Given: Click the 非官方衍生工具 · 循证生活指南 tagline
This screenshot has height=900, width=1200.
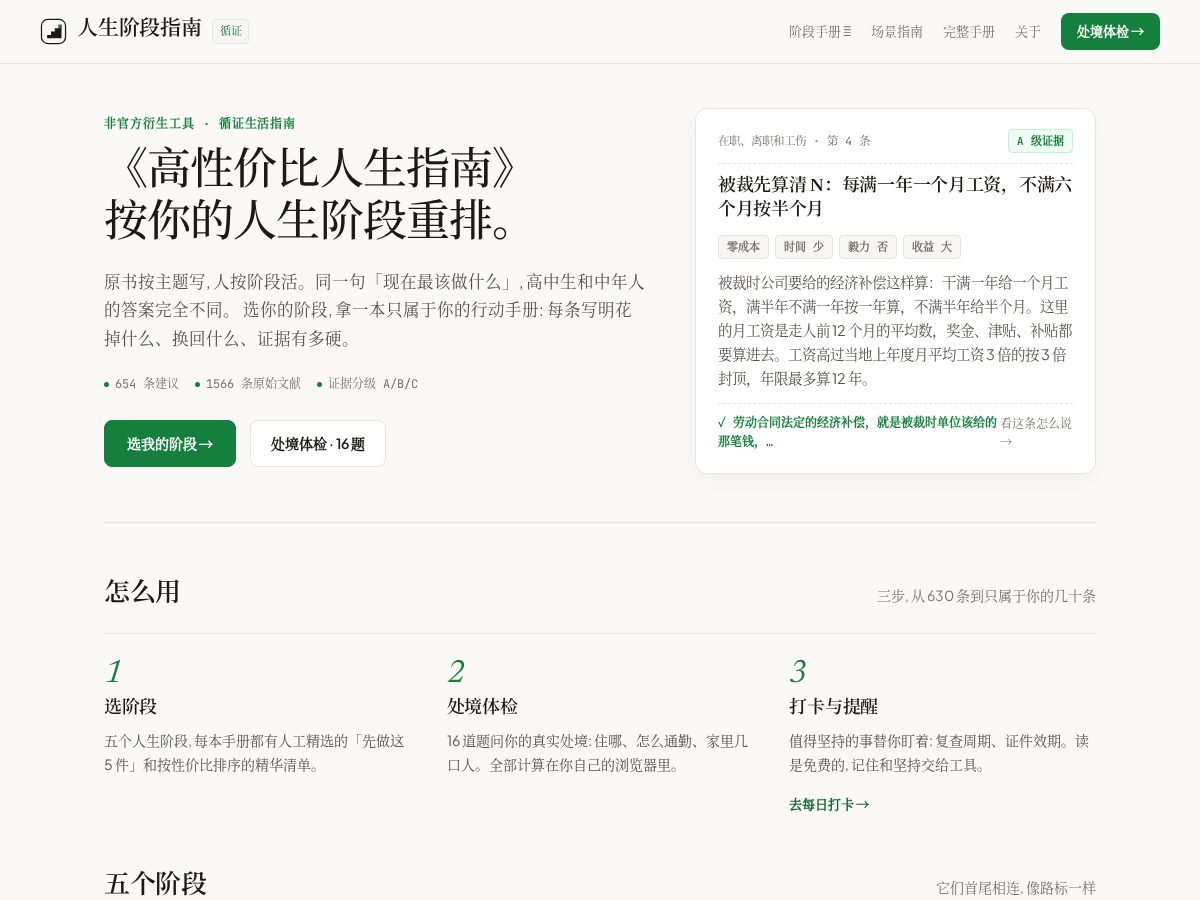Looking at the screenshot, I should 199,123.
